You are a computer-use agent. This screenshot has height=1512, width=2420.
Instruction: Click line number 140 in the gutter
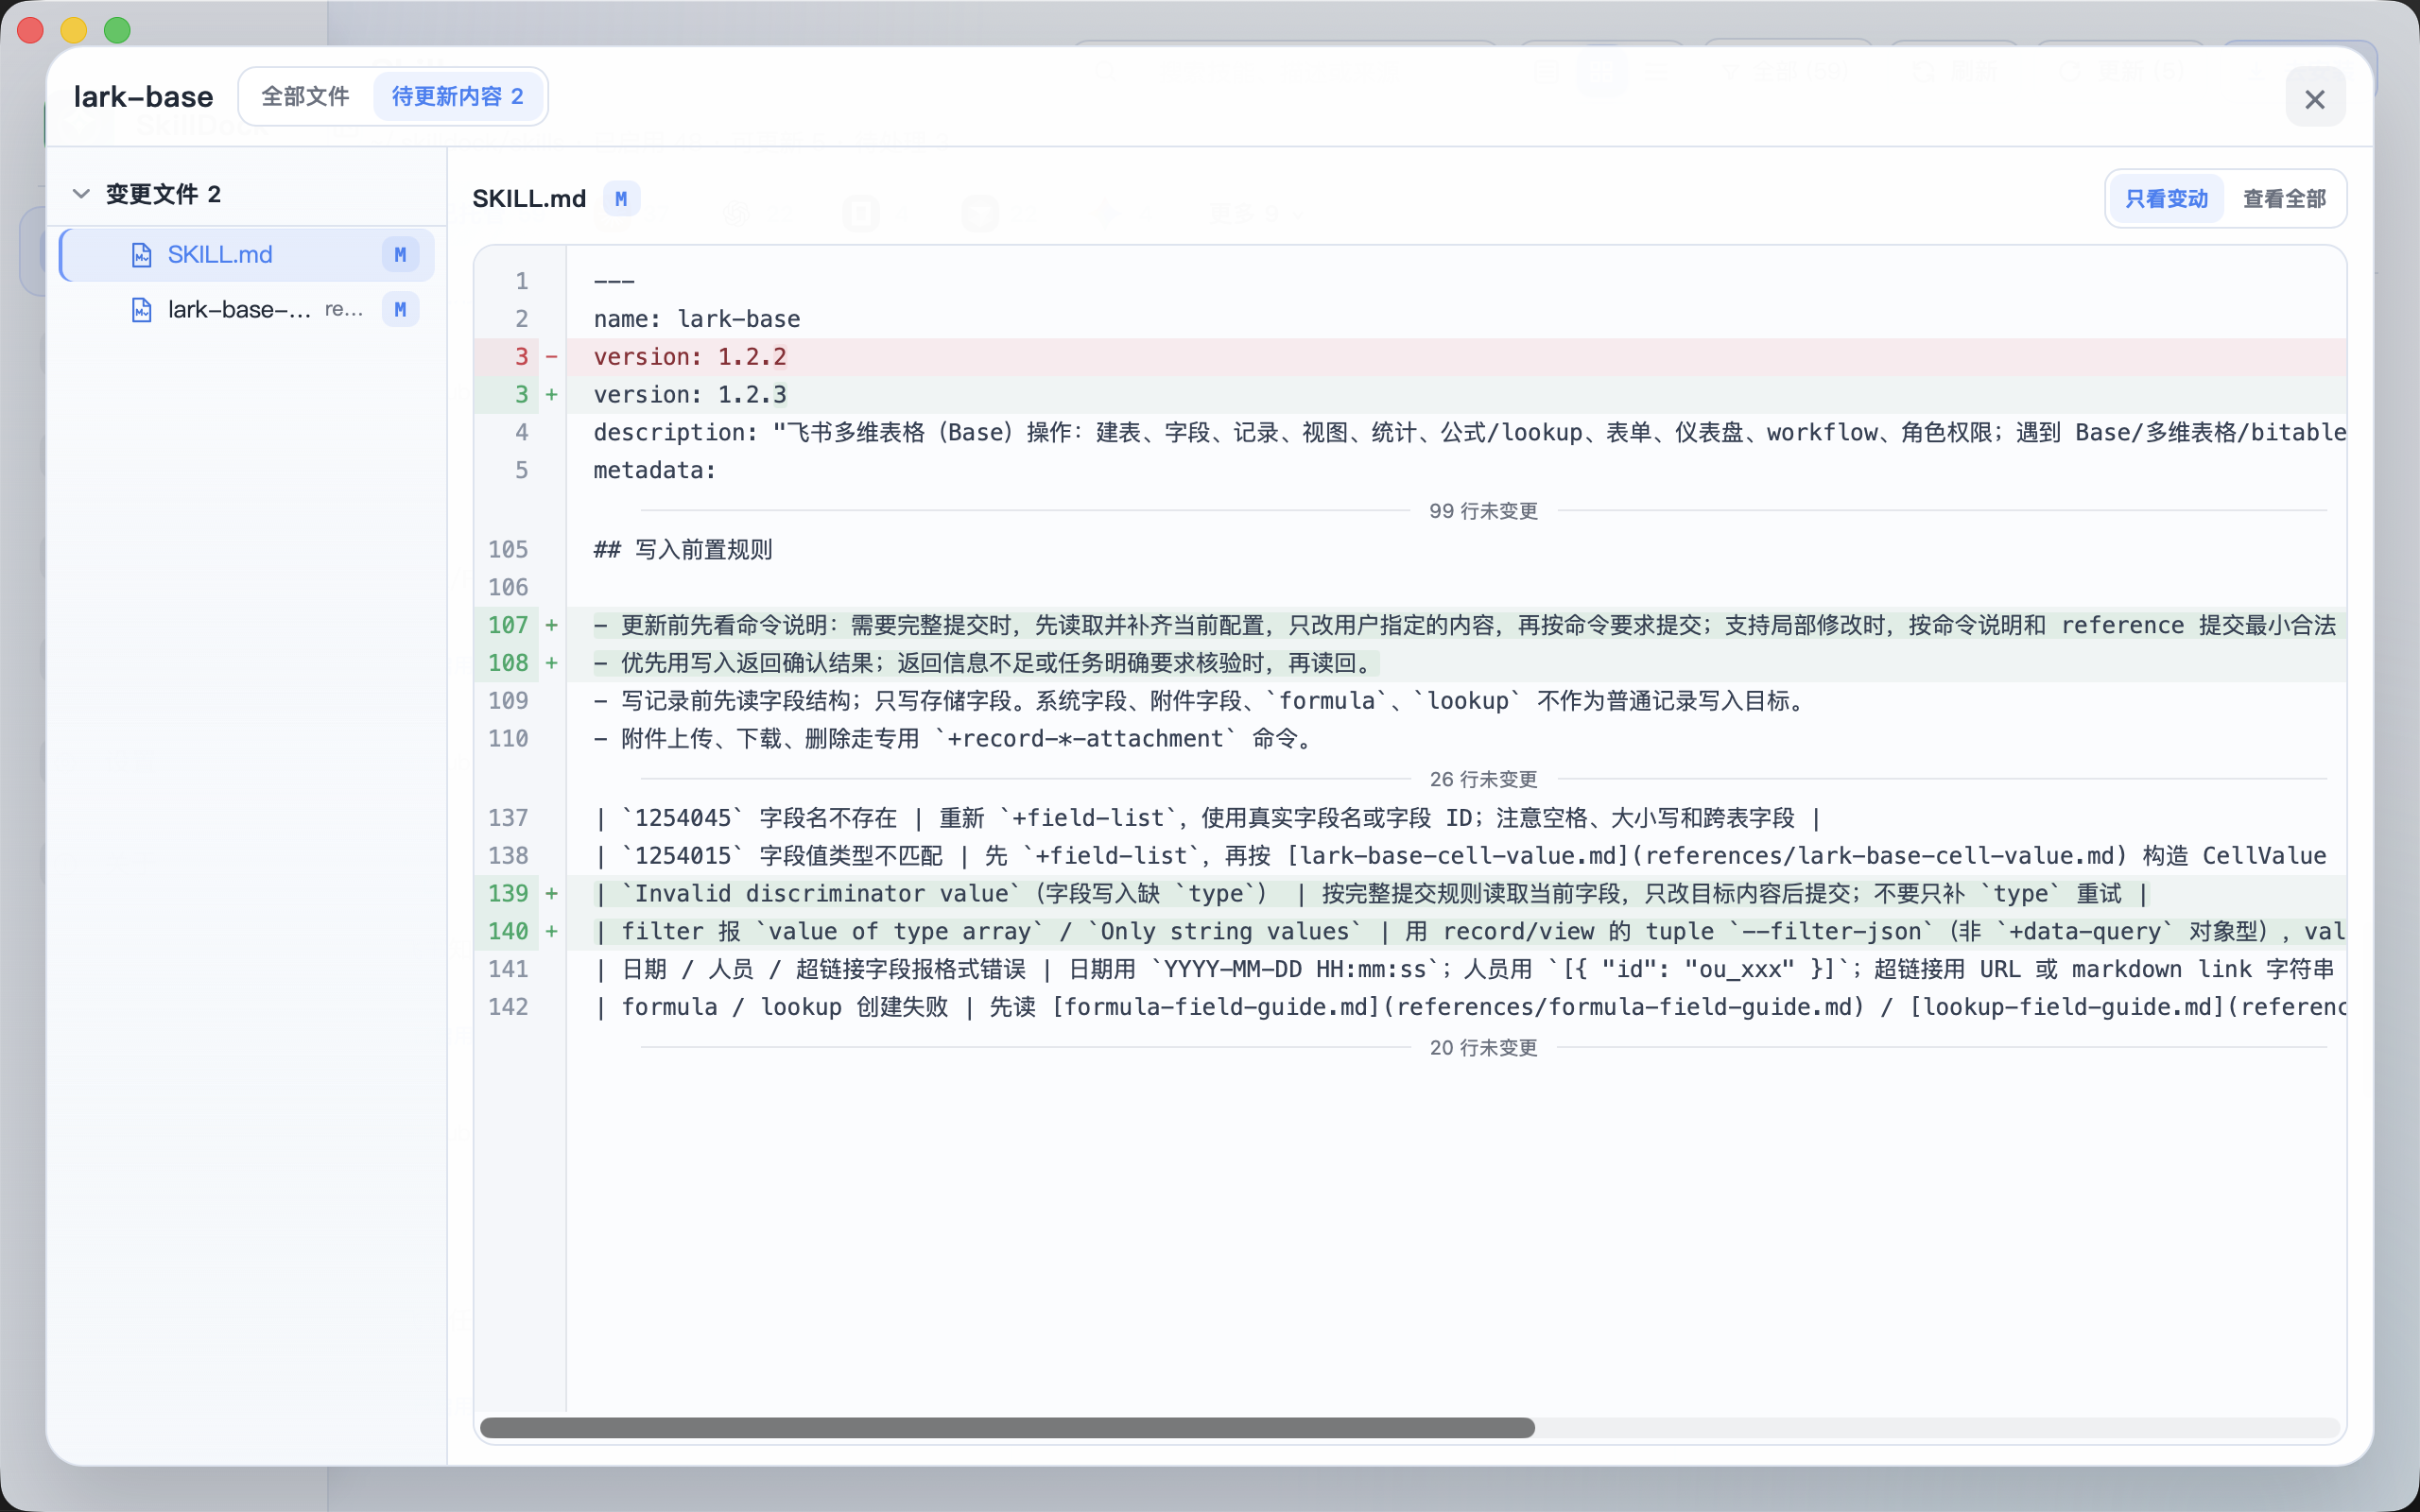[x=508, y=931]
